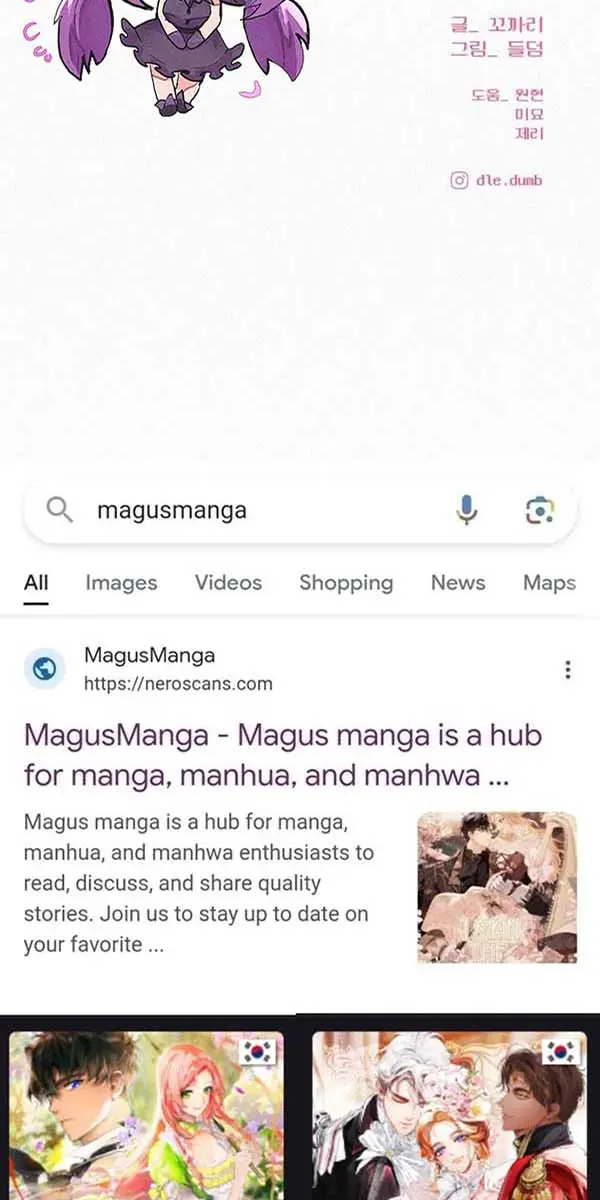600x1200 pixels.
Task: Click the Instagram icon next to dle.dumb
Action: point(459,181)
